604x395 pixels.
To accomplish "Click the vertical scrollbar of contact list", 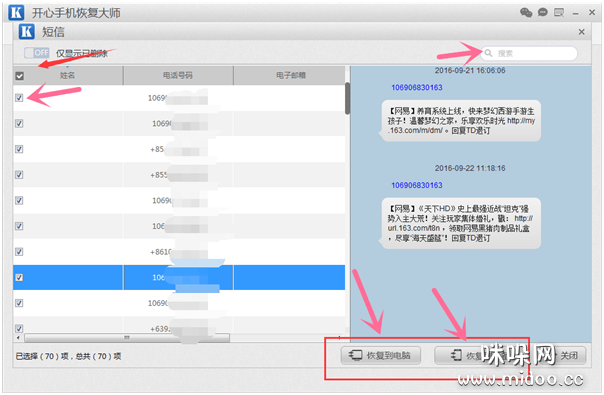I will tap(347, 98).
